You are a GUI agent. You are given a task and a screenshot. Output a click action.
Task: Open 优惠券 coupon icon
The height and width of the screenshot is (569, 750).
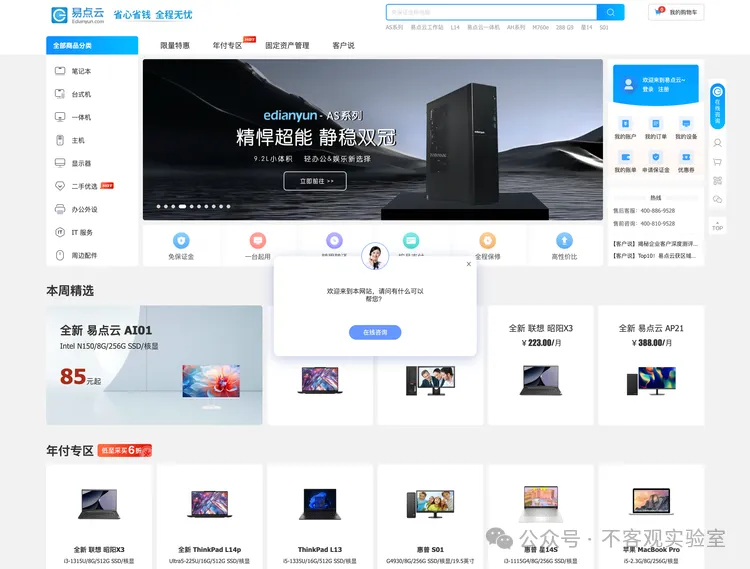(686, 157)
